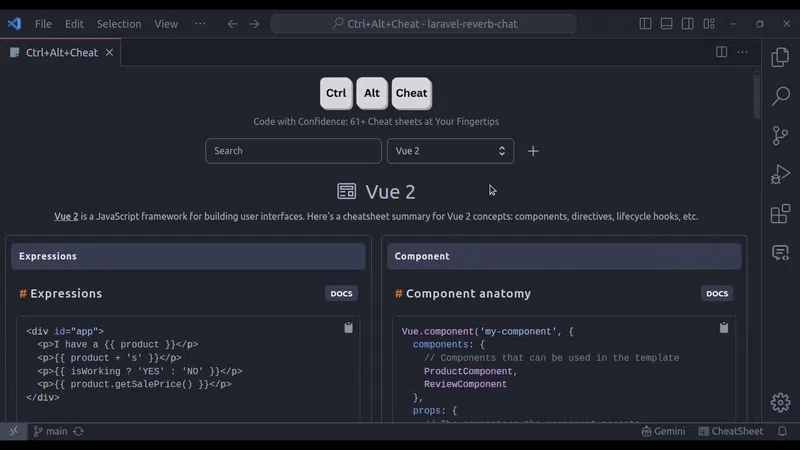Split the editor to the right

721,52
